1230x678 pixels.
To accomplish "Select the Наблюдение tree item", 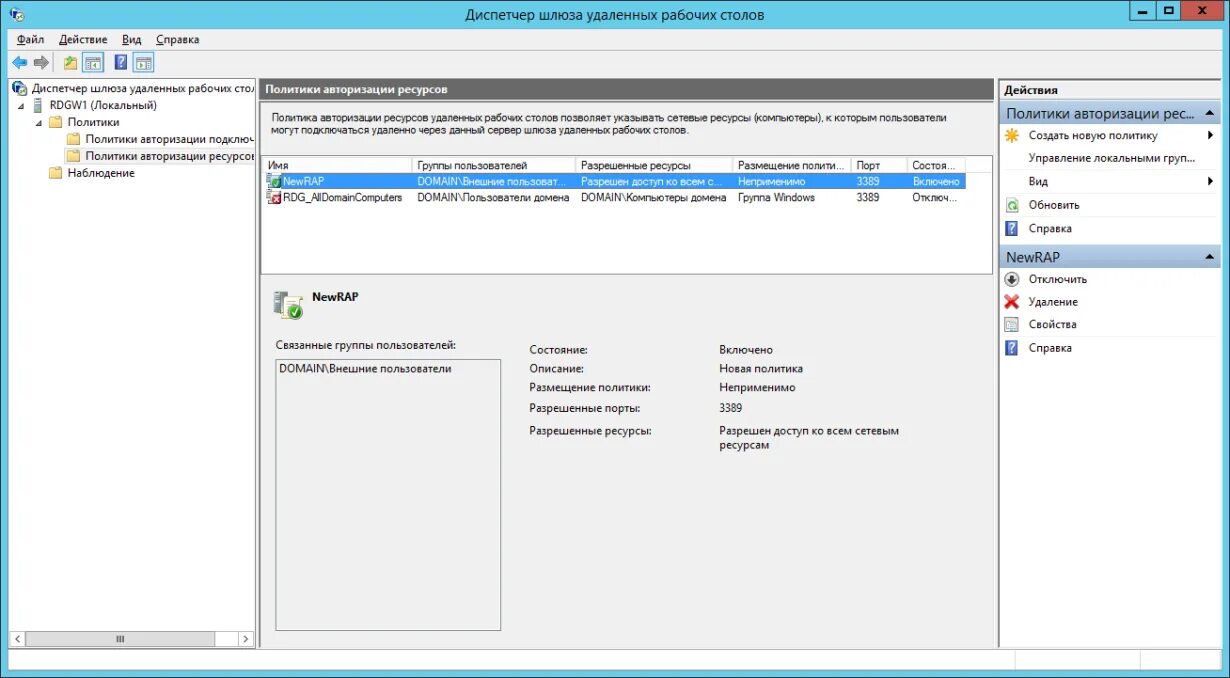I will click(101, 173).
